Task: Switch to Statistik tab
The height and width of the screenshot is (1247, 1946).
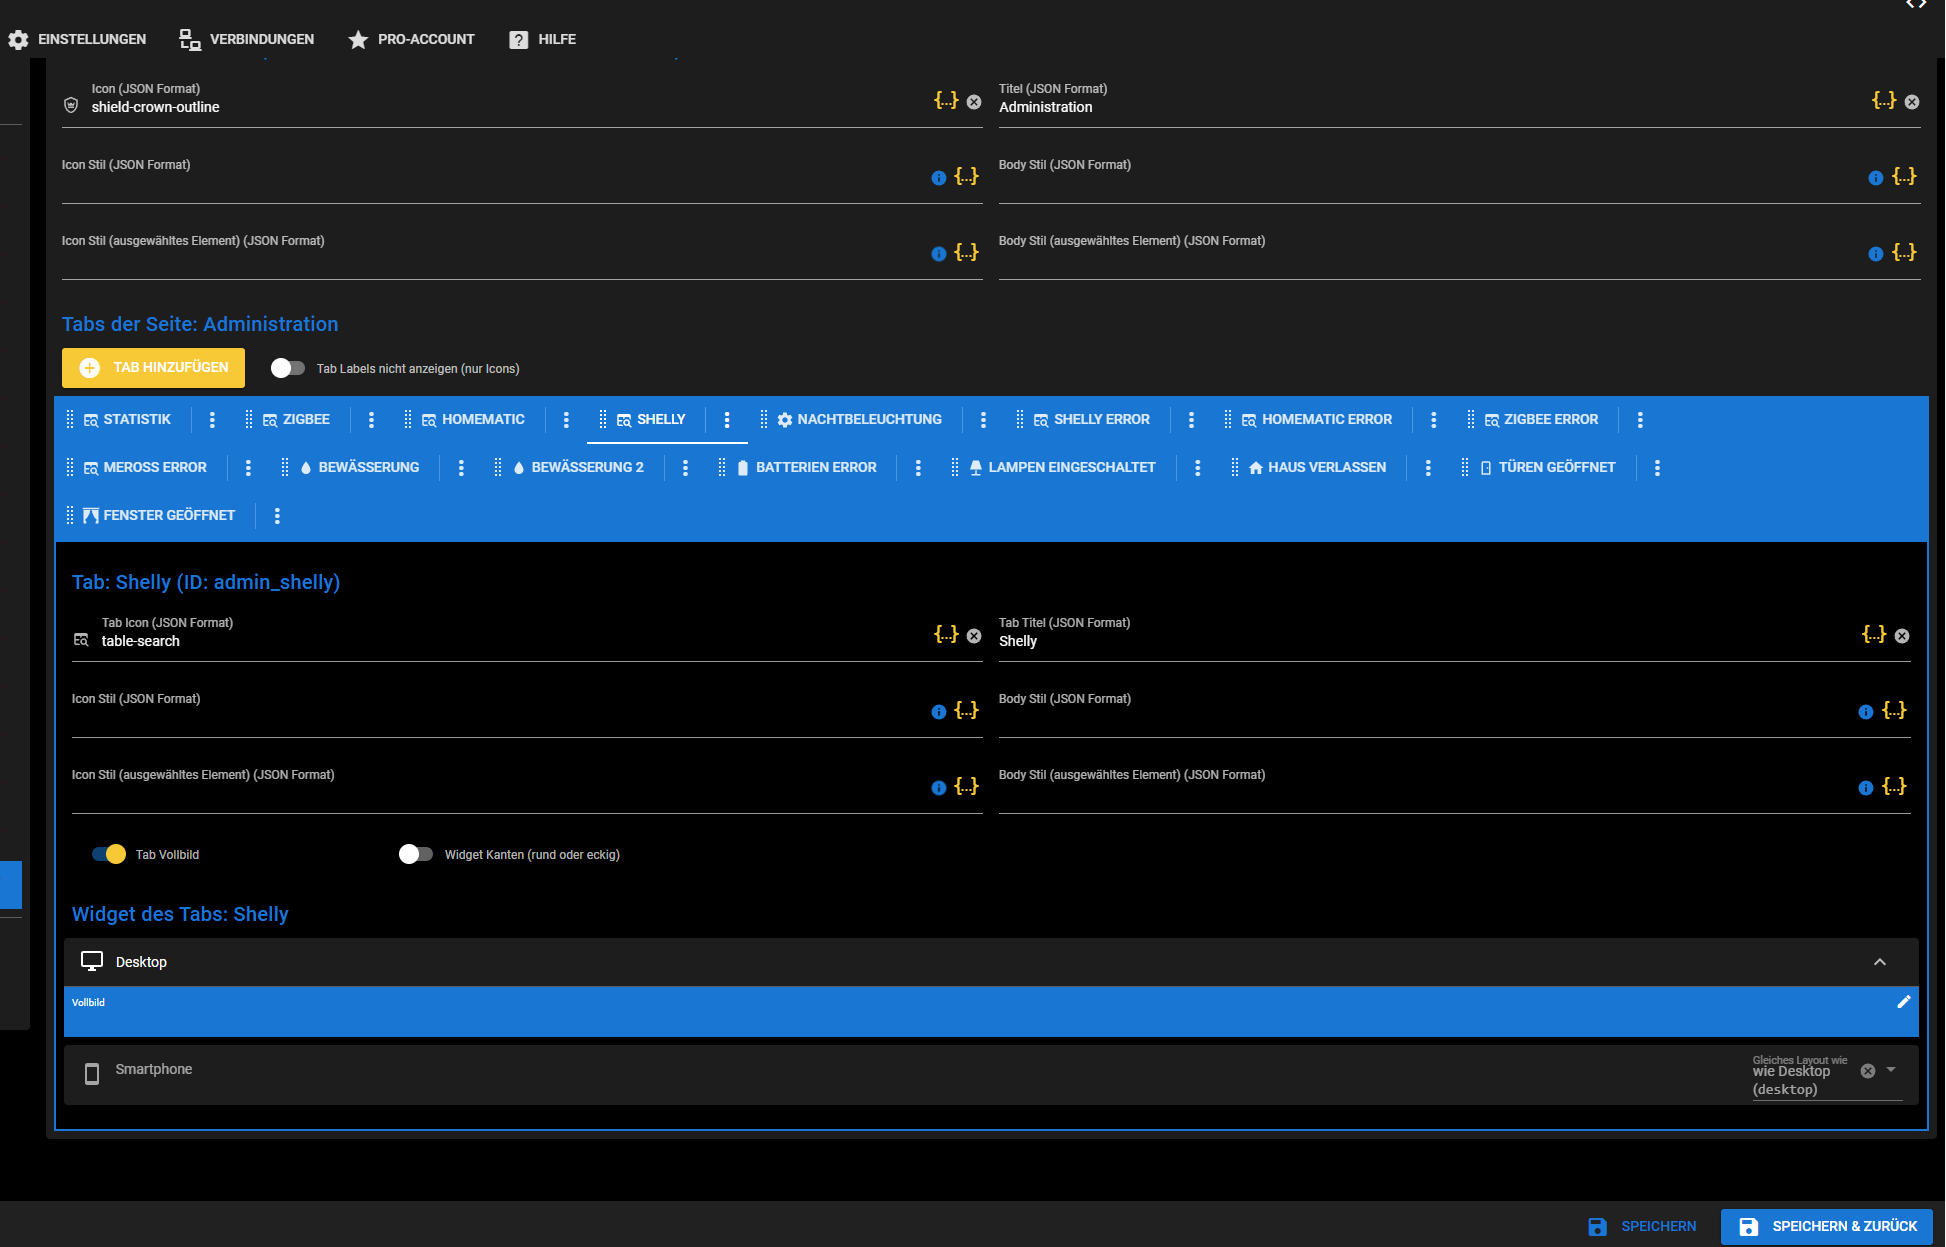Action: [x=127, y=420]
